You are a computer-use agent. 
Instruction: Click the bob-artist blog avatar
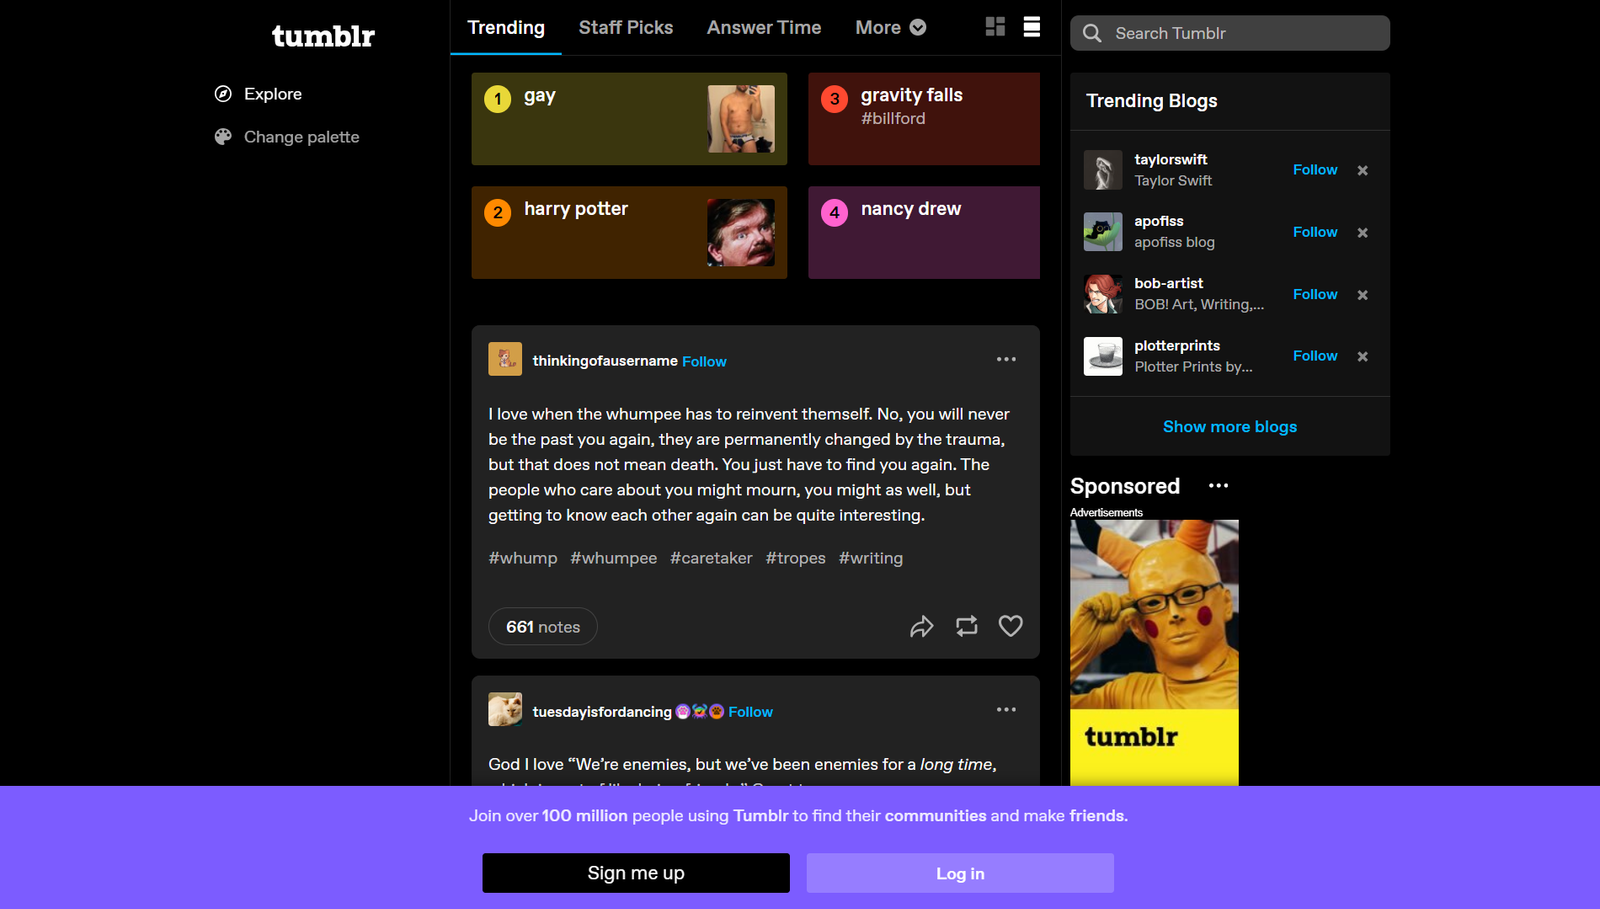pyautogui.click(x=1103, y=294)
